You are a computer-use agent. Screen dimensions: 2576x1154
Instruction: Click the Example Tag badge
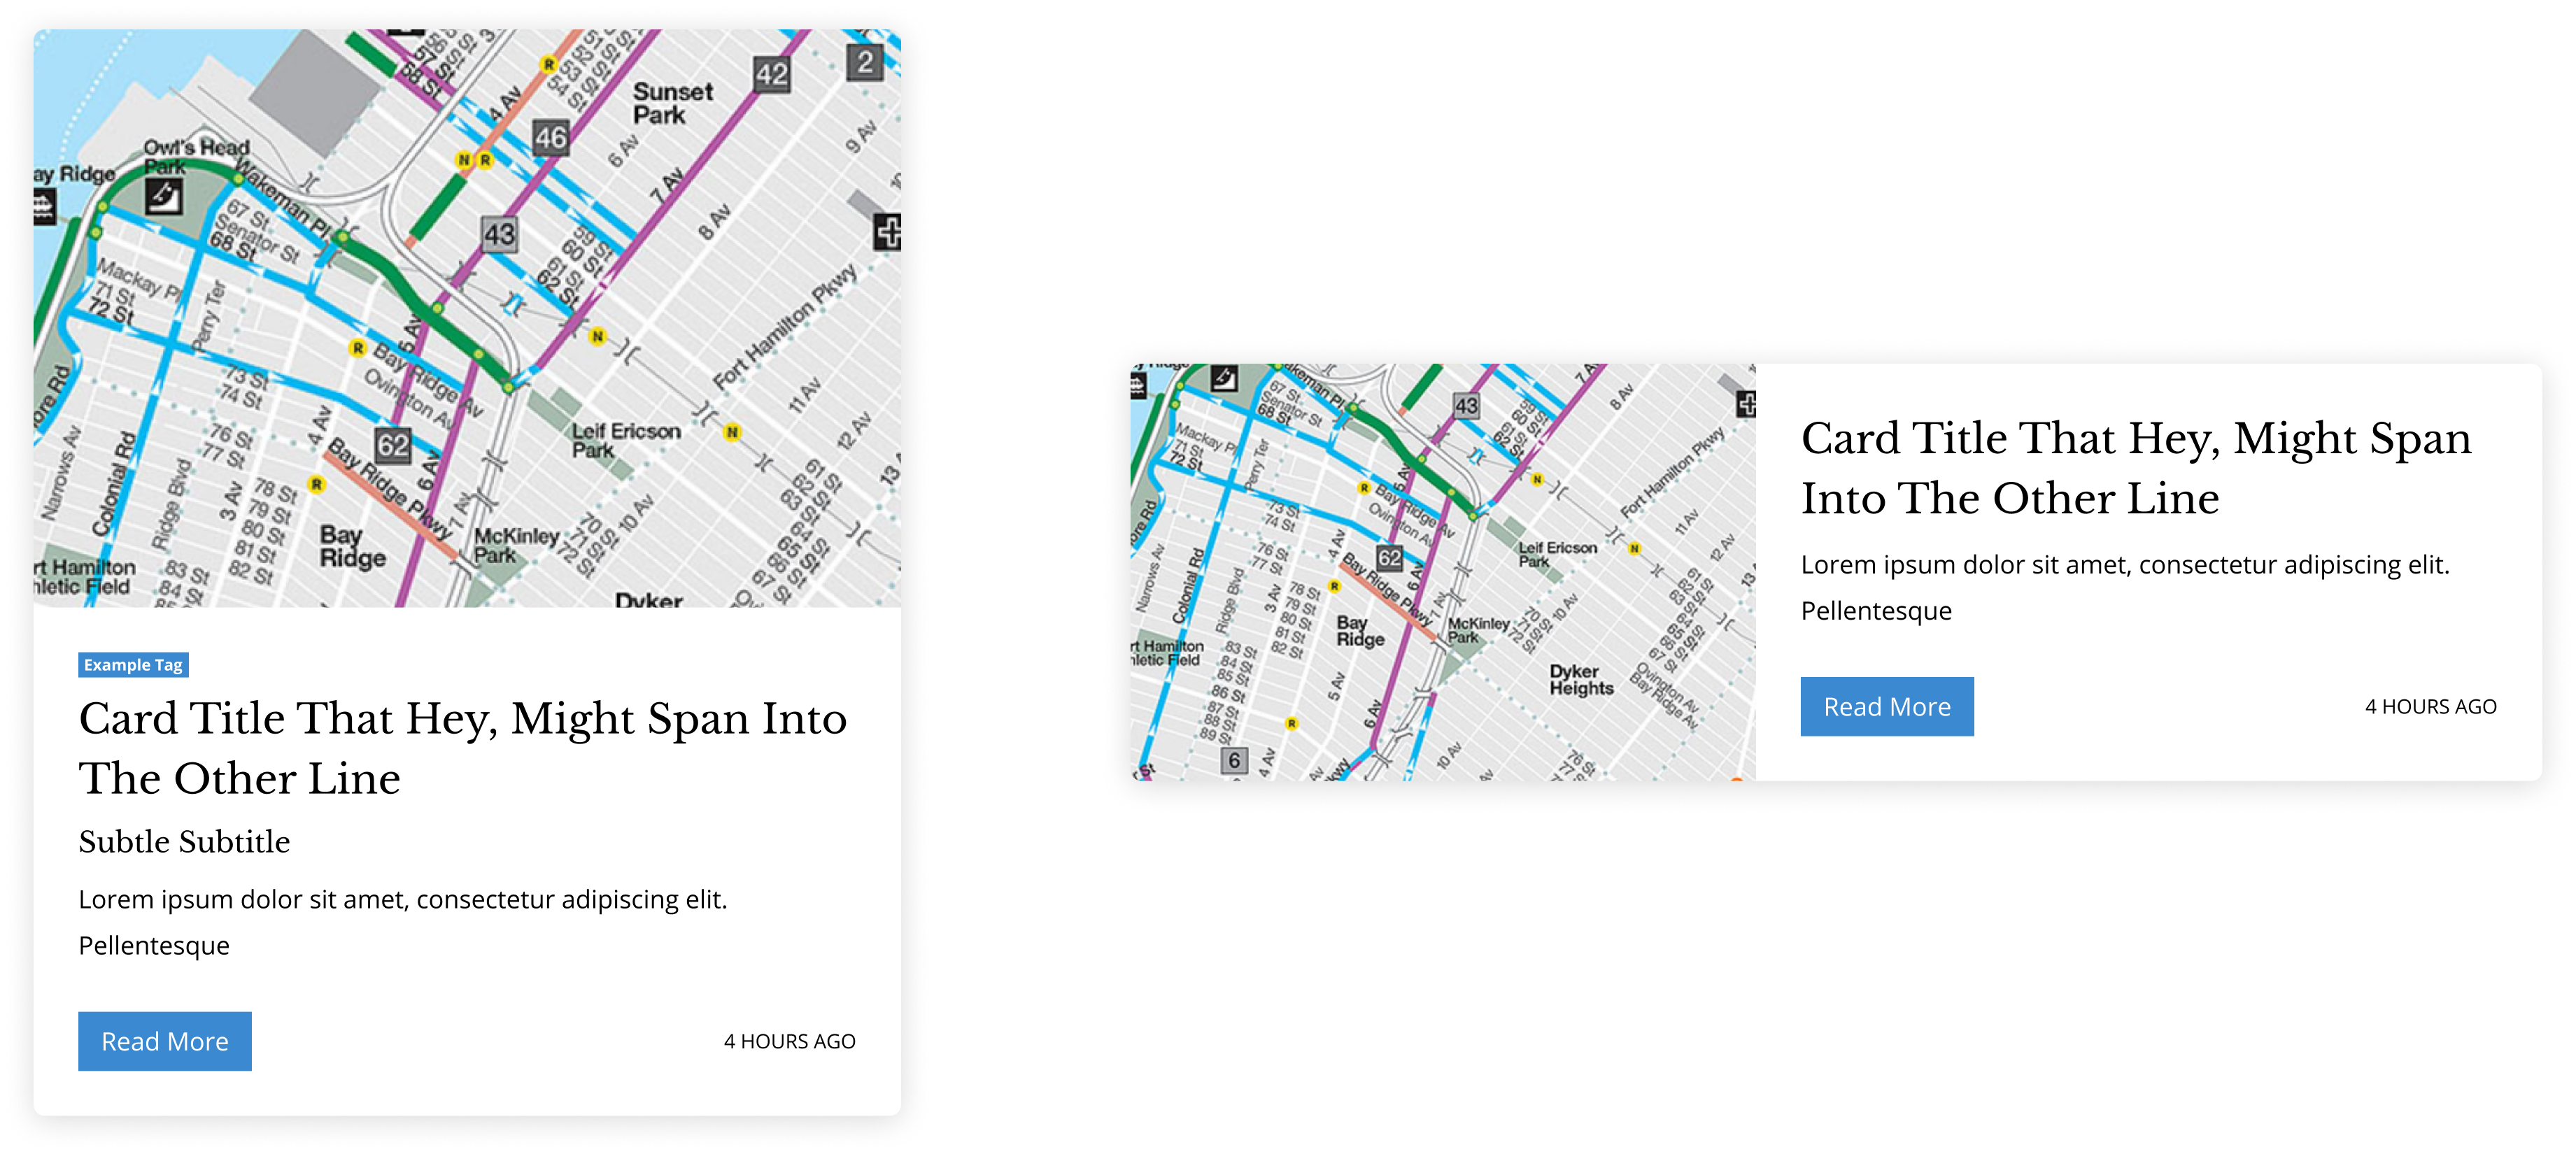pos(133,665)
